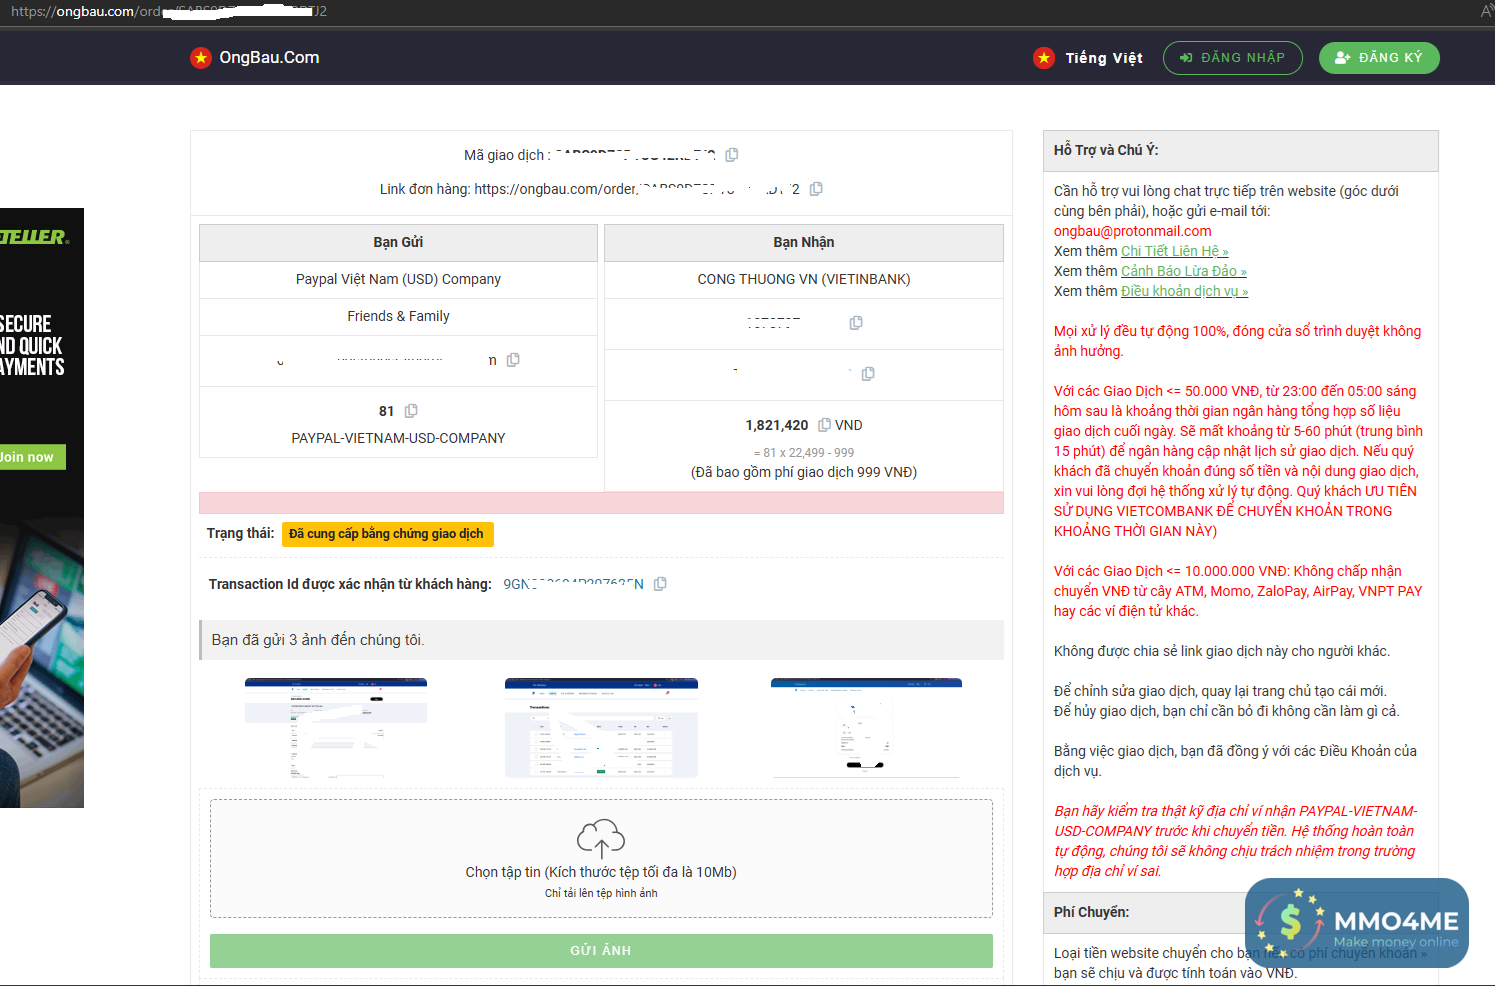Select the exchange rate line 81 x 22,499 - 999
The image size is (1495, 986).
(x=804, y=452)
